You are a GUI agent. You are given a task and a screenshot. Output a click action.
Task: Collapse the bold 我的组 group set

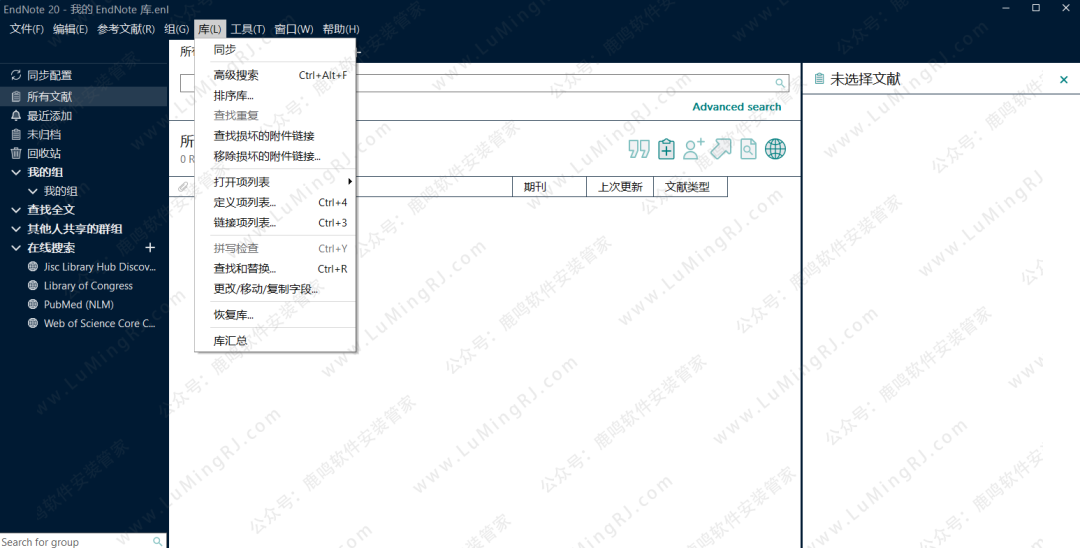tap(16, 172)
